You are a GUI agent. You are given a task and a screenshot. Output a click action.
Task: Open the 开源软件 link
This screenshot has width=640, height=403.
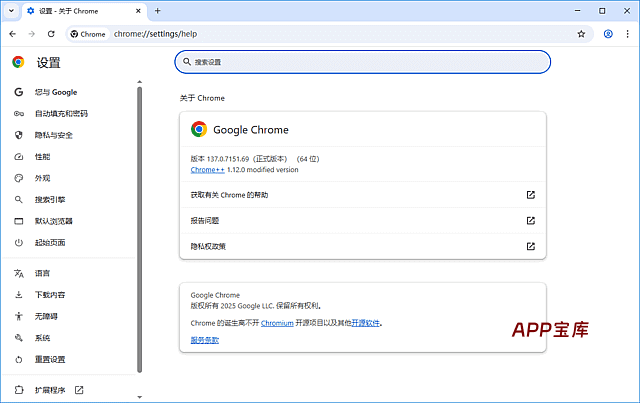[x=366, y=323]
